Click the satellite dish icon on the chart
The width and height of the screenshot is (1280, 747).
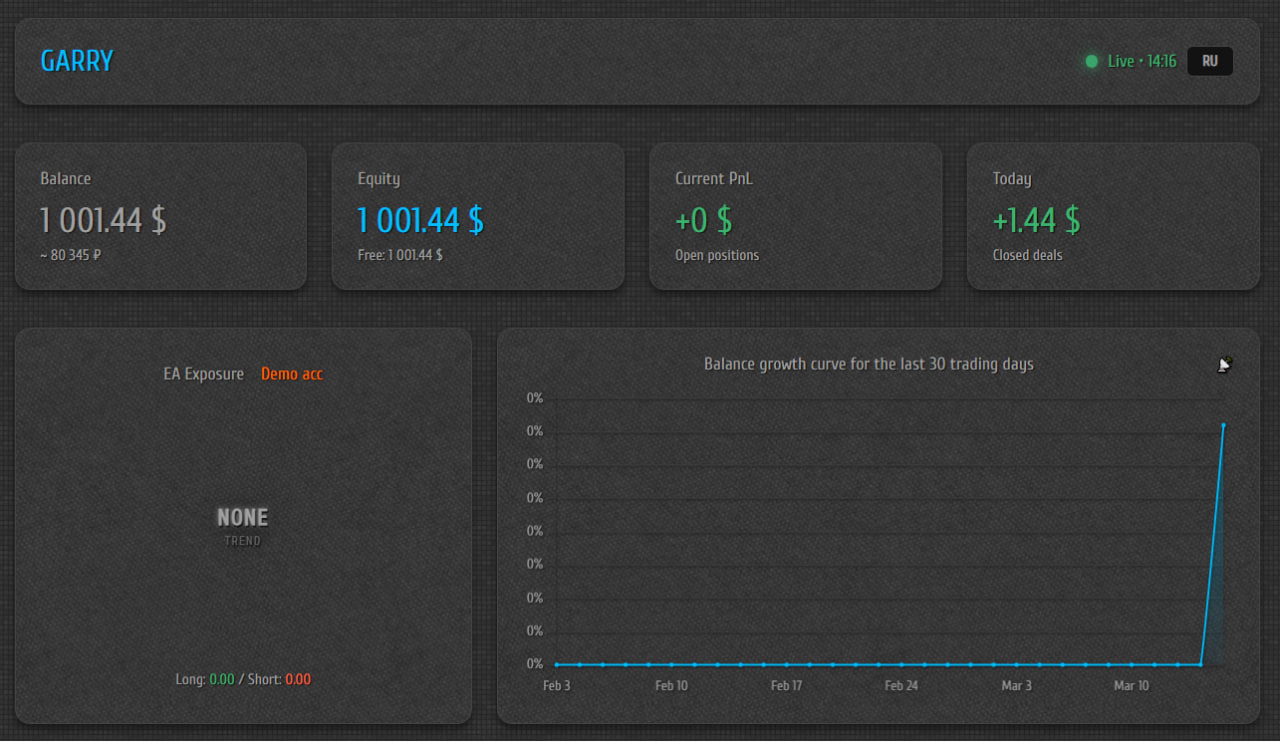coord(1224,365)
